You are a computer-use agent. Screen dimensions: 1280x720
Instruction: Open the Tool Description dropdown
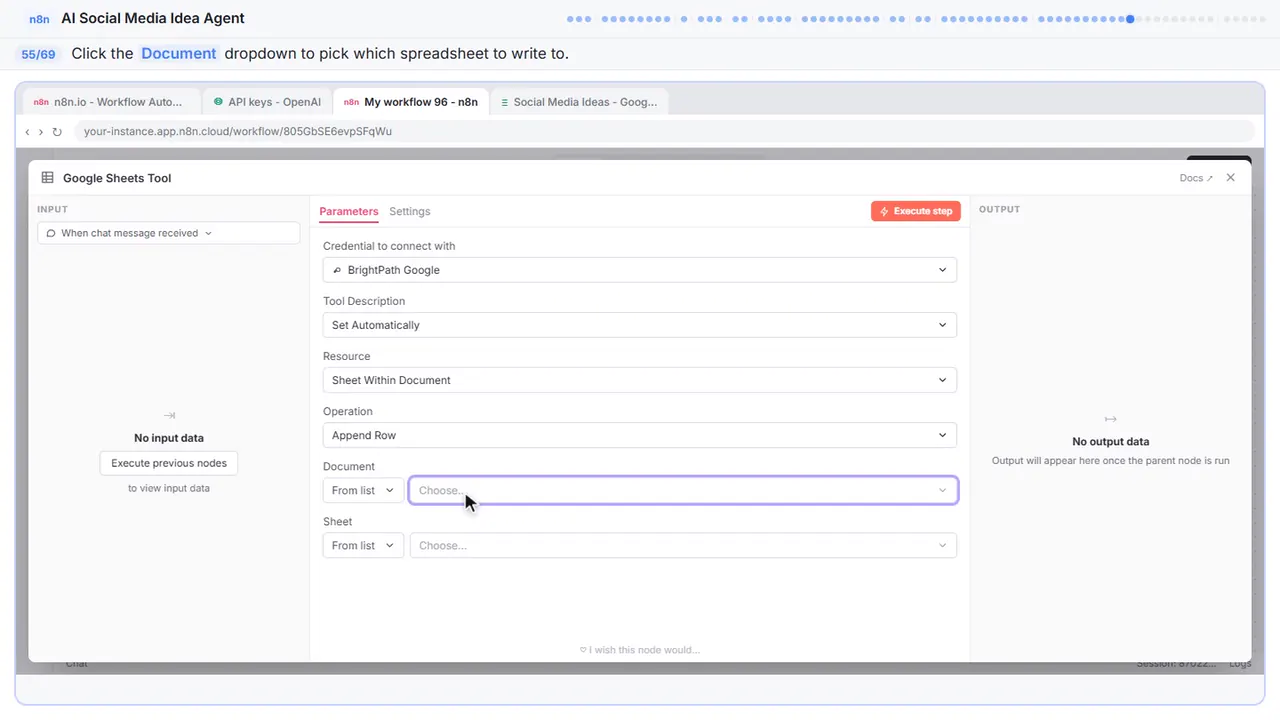coord(640,325)
